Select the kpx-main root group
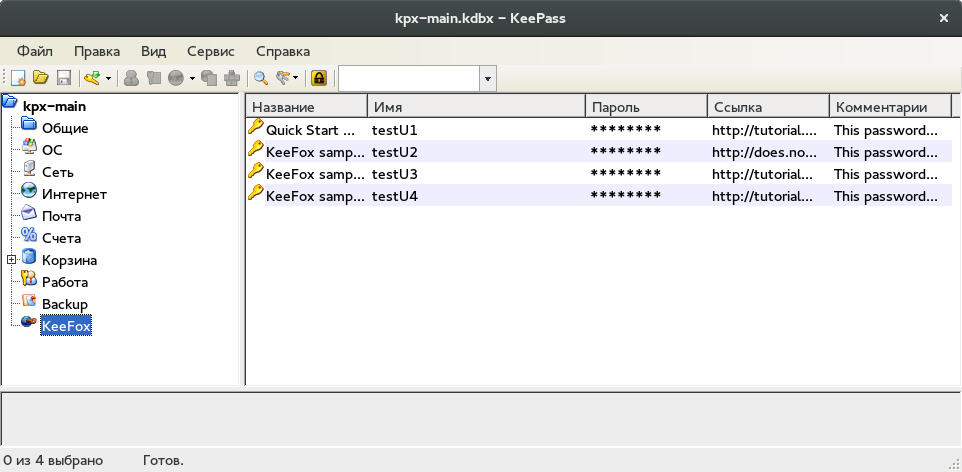The height and width of the screenshot is (472, 962). click(54, 106)
